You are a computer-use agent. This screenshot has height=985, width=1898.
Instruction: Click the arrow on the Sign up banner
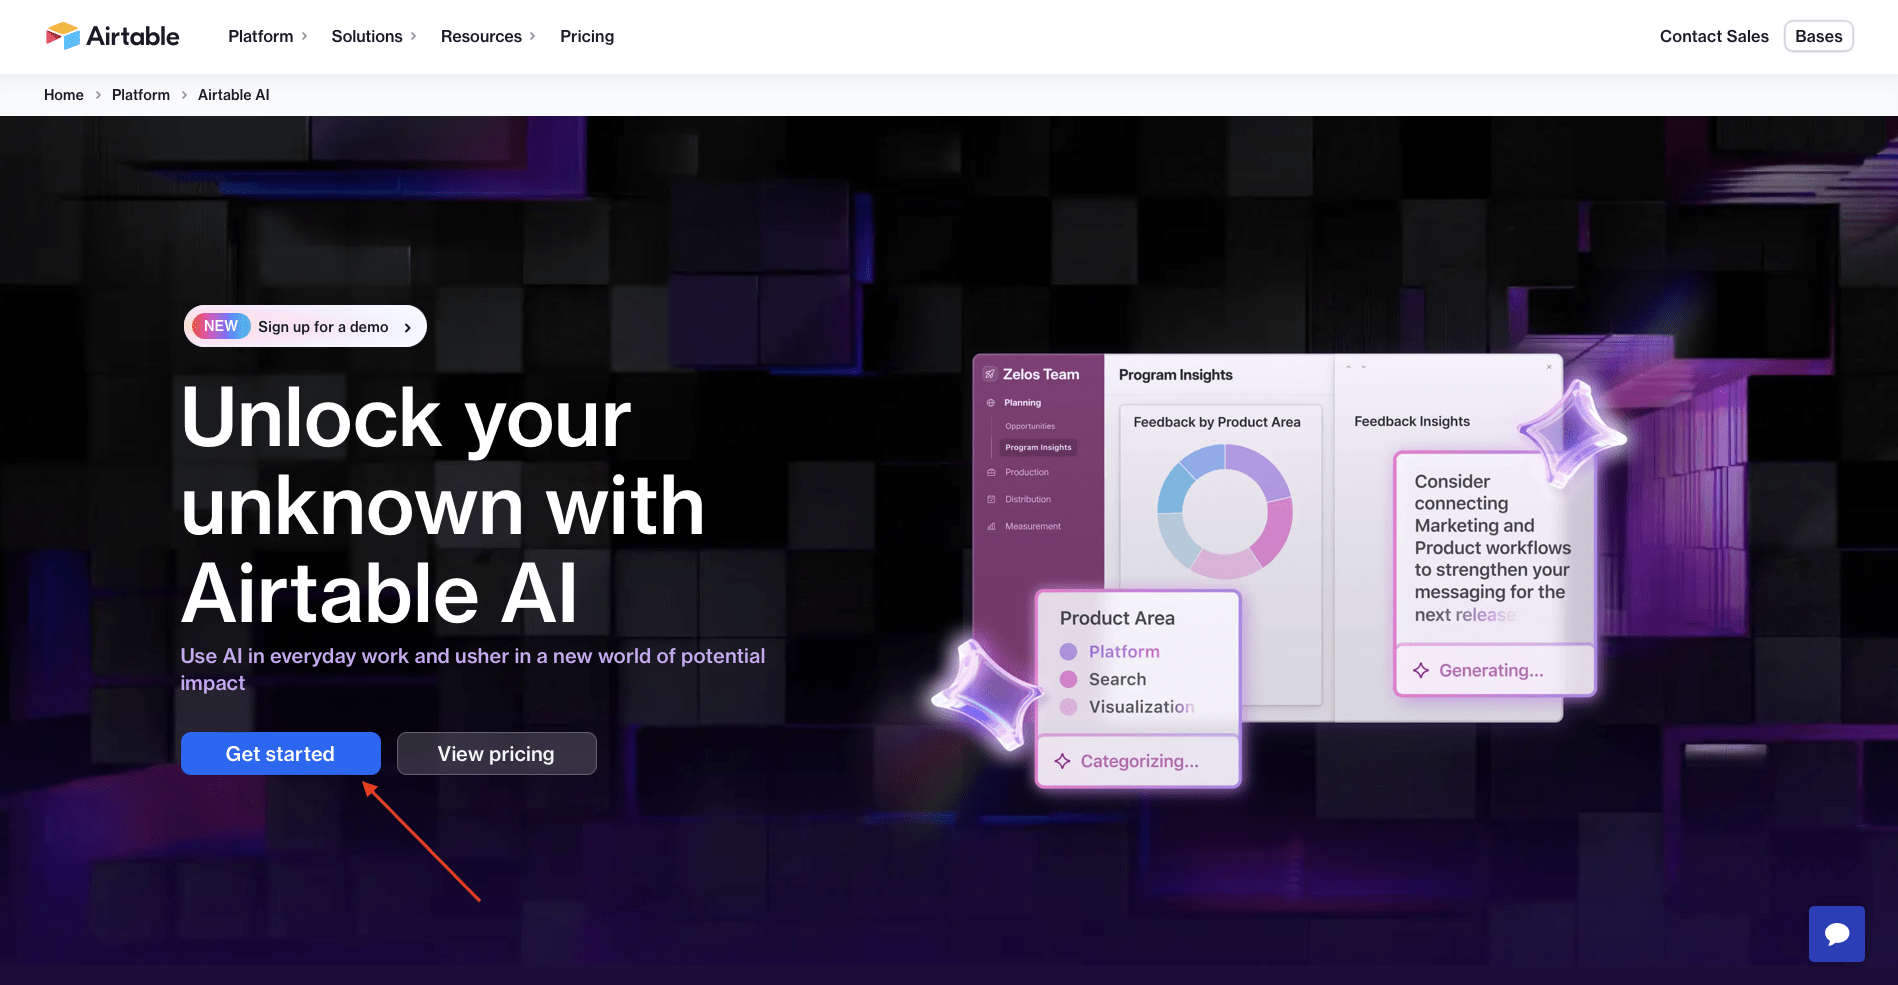coord(407,326)
